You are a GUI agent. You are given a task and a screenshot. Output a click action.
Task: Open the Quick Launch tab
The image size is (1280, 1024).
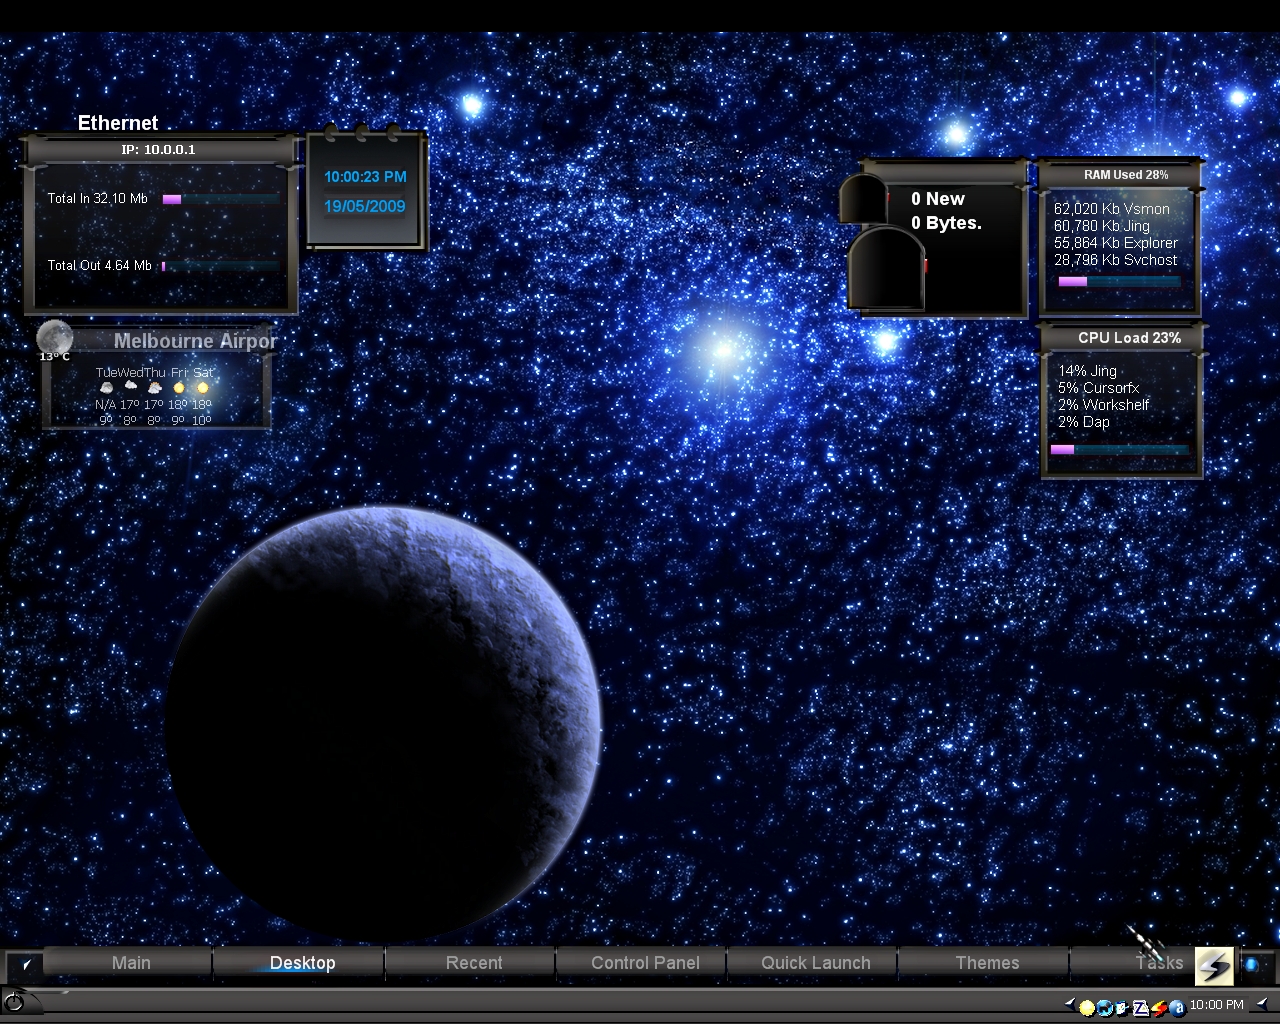(x=816, y=963)
